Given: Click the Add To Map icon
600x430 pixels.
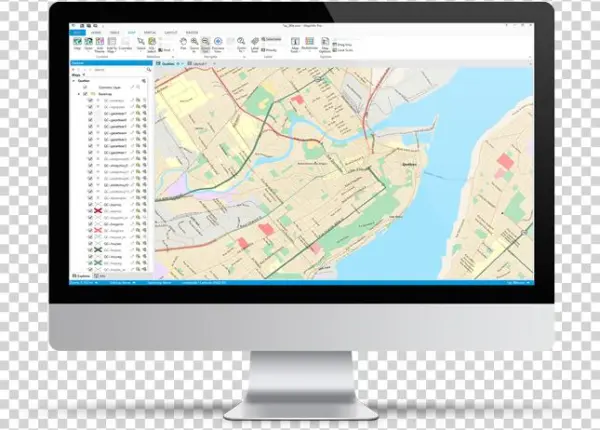Looking at the screenshot, I should pos(112,44).
